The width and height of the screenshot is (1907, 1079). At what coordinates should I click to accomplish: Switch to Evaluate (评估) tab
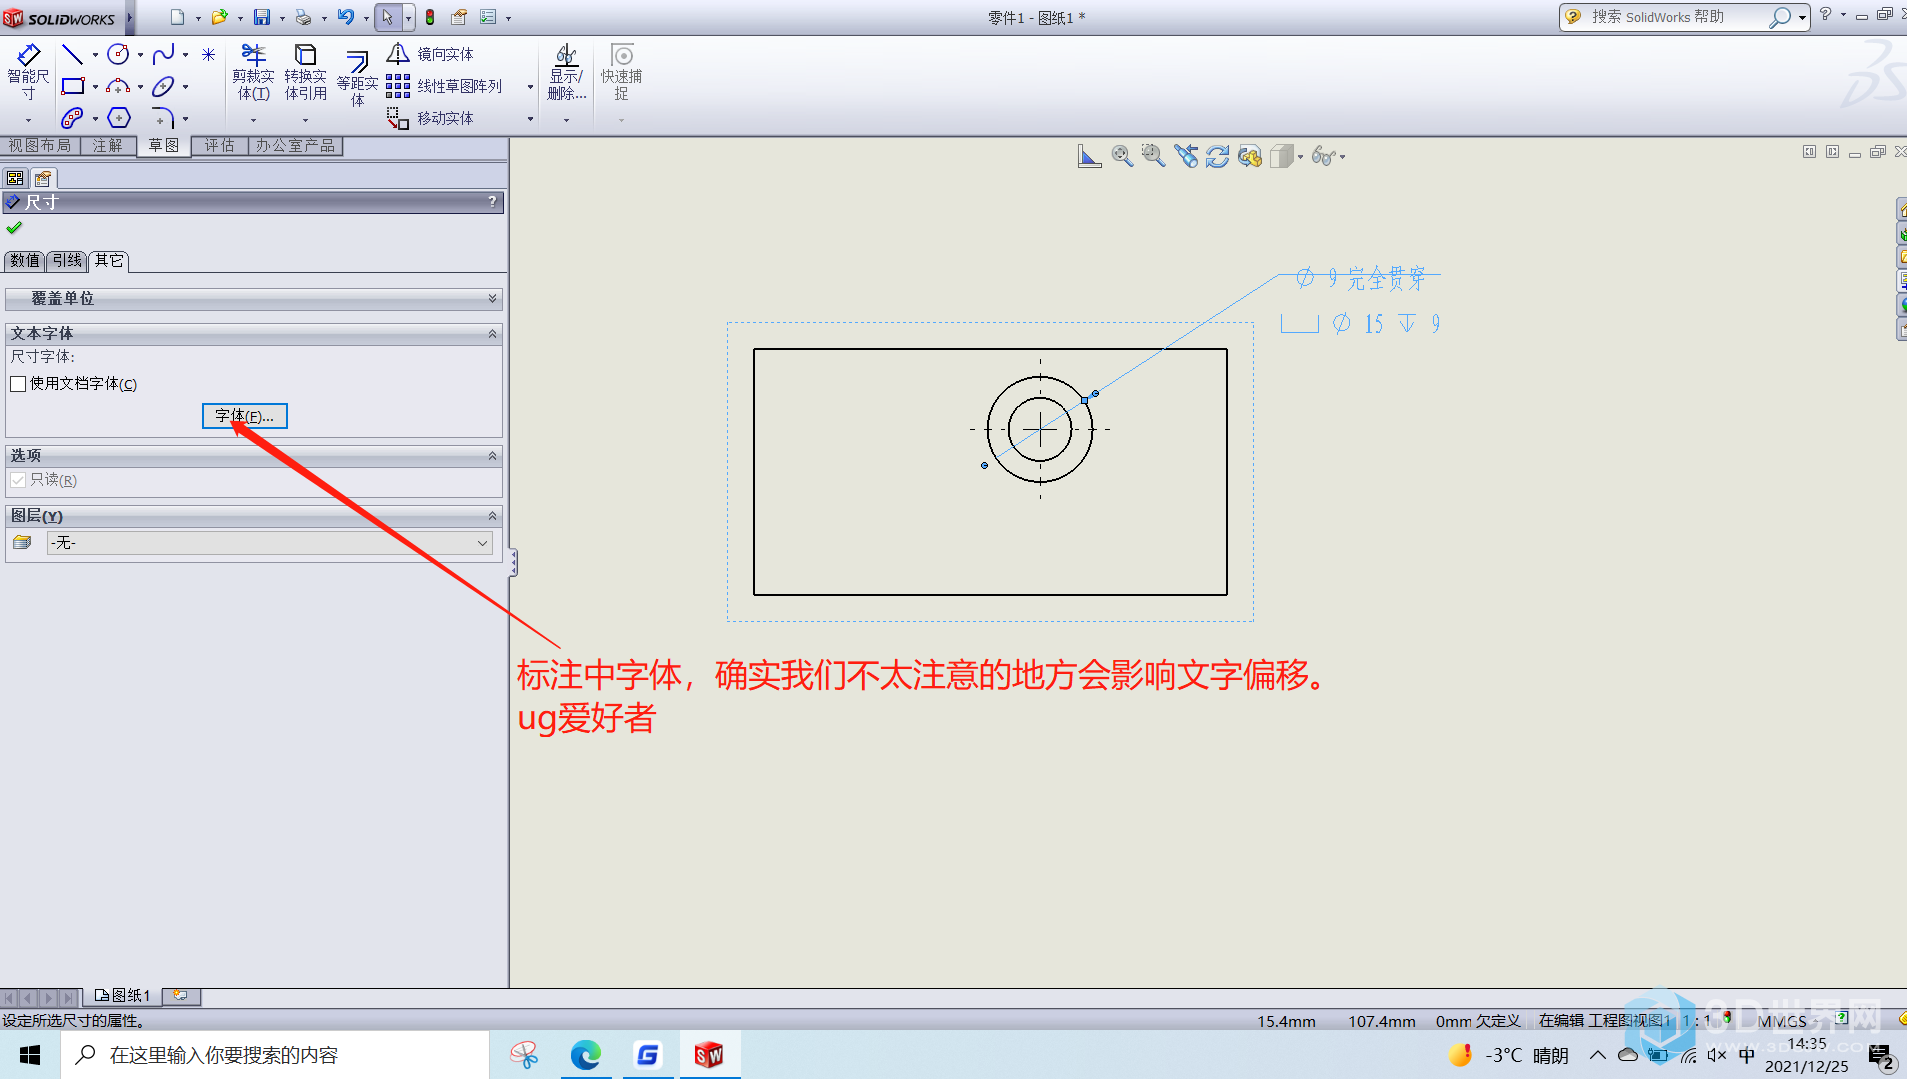click(x=219, y=146)
